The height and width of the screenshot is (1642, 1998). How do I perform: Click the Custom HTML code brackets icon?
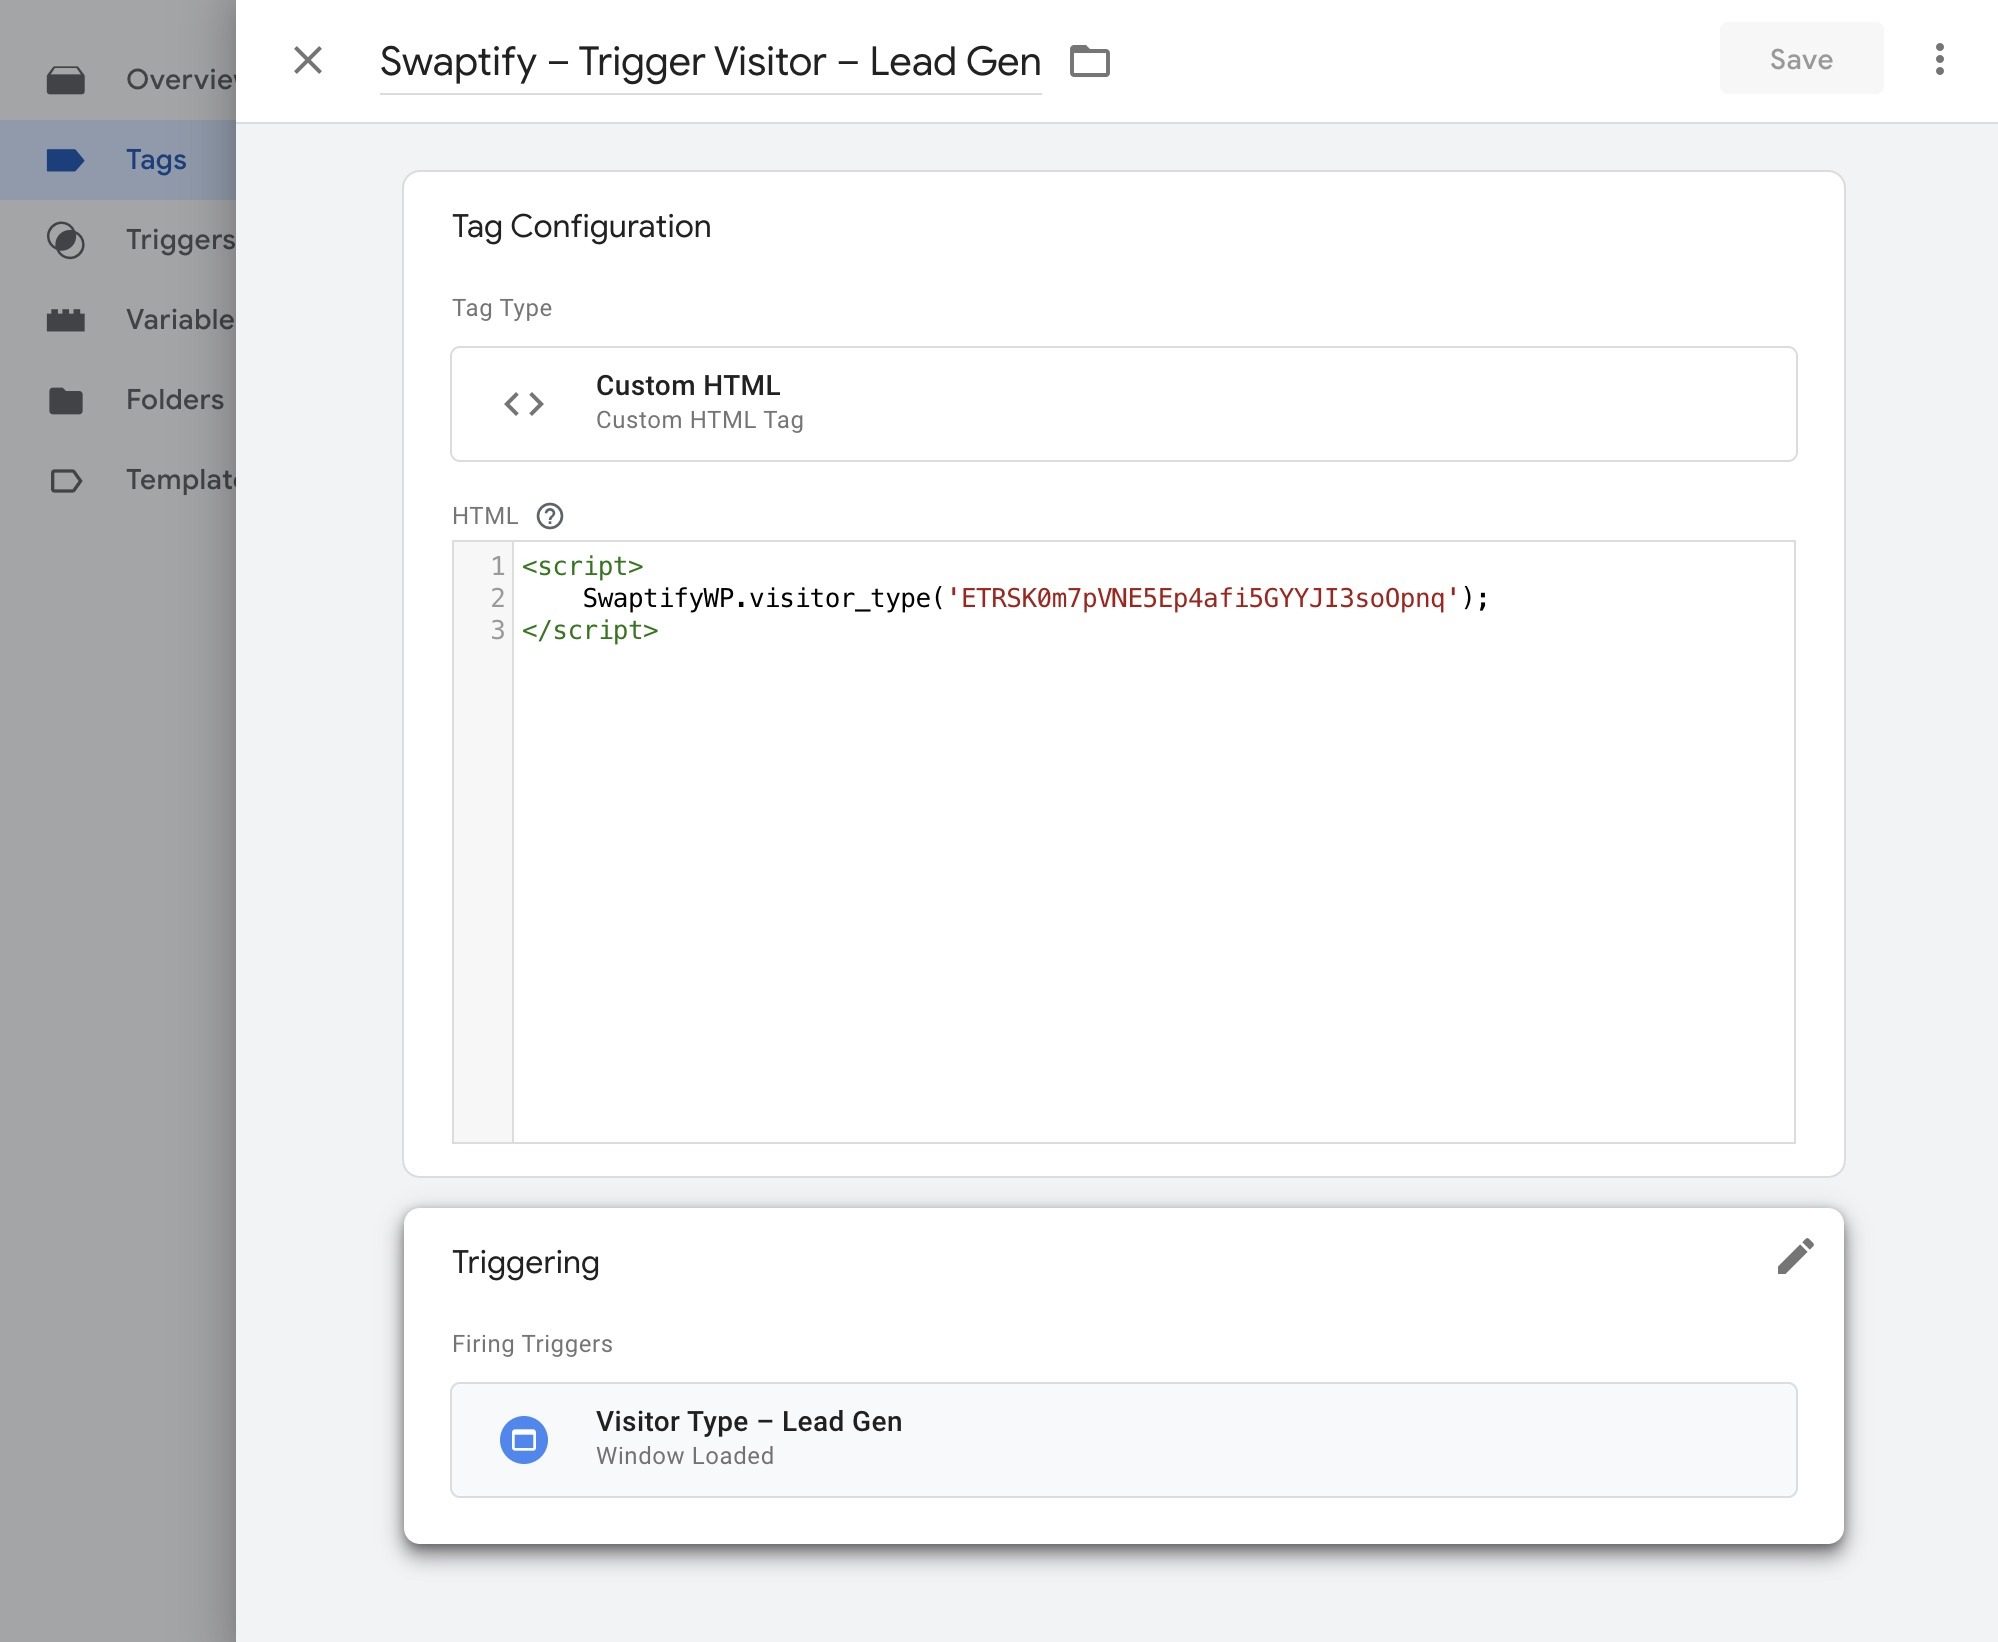click(x=524, y=404)
